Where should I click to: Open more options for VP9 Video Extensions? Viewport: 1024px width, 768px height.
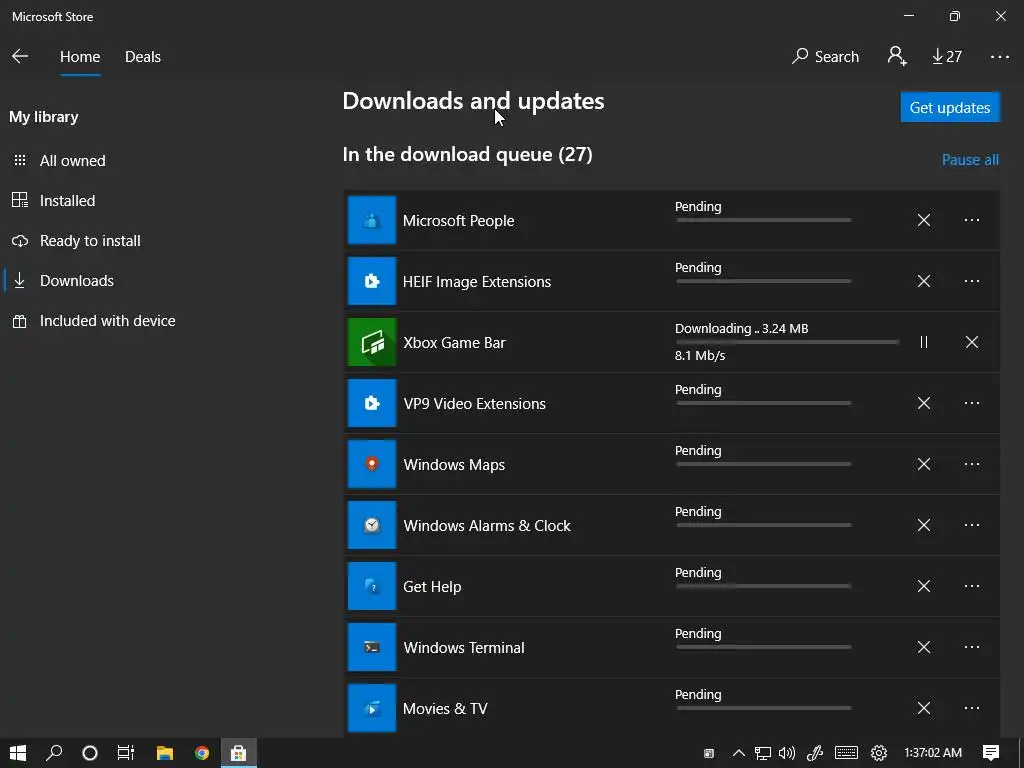972,403
